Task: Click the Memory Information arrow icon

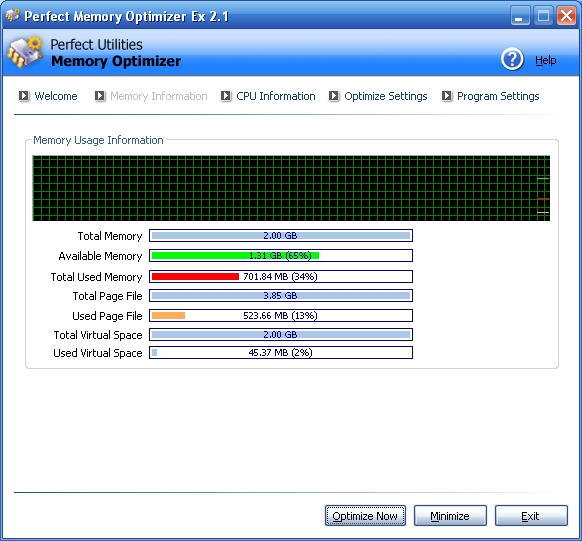Action: [x=100, y=96]
